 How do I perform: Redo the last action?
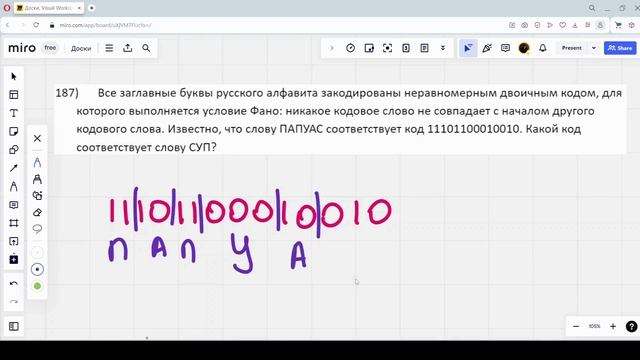coord(13,302)
